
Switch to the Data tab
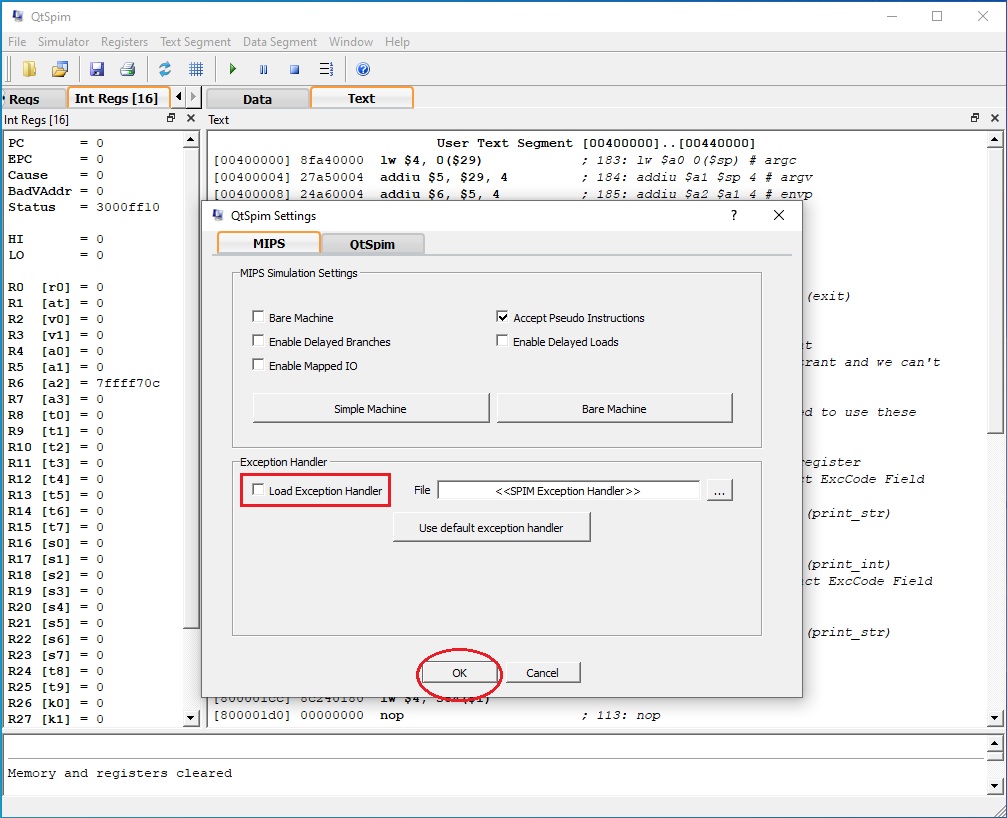click(258, 99)
